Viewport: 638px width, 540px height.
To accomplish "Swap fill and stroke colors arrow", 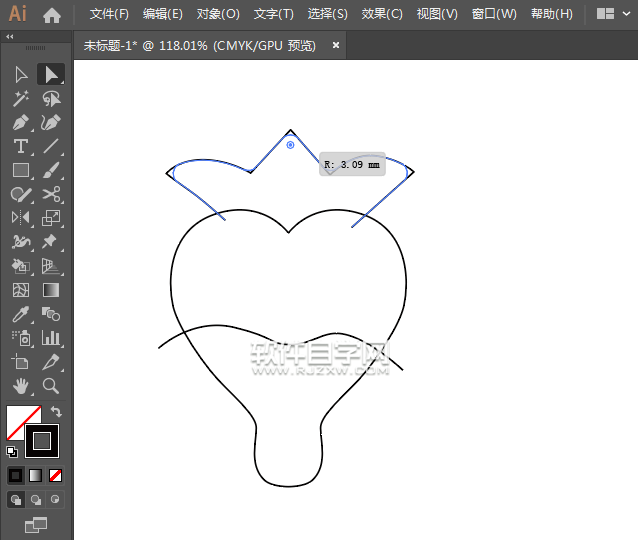I will (57, 411).
